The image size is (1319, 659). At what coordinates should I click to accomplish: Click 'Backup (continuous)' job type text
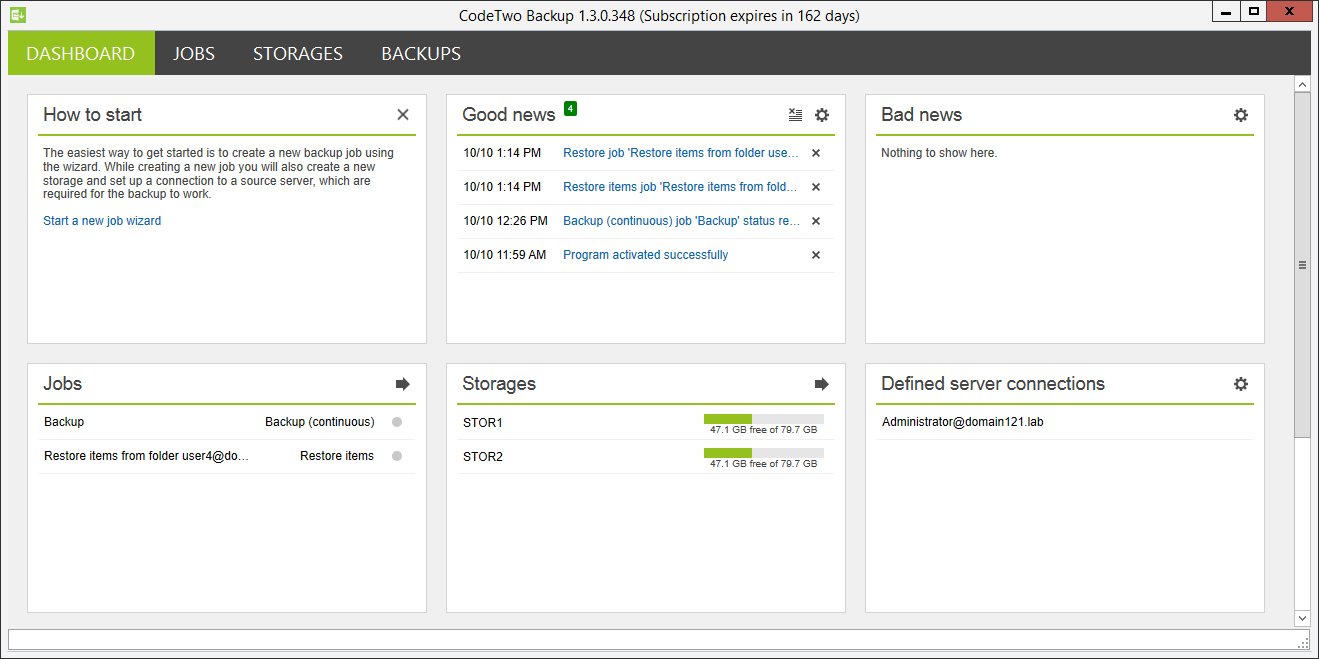click(x=320, y=422)
